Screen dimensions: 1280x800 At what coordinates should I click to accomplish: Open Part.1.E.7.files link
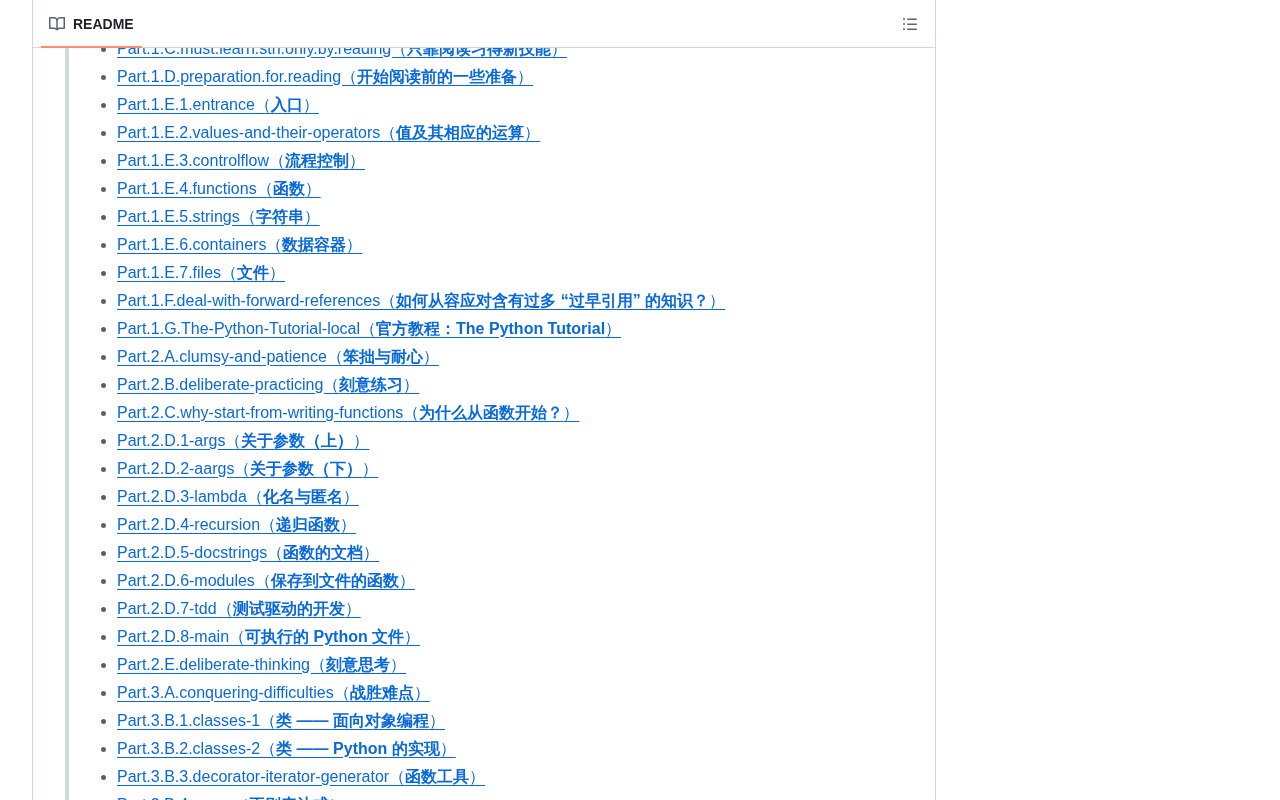click(201, 273)
